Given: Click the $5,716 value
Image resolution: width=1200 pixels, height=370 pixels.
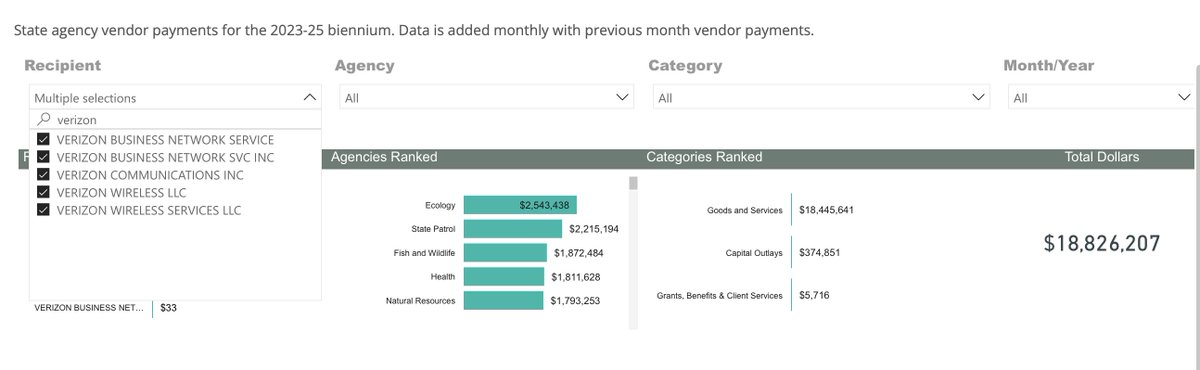Looking at the screenshot, I should click(814, 296).
